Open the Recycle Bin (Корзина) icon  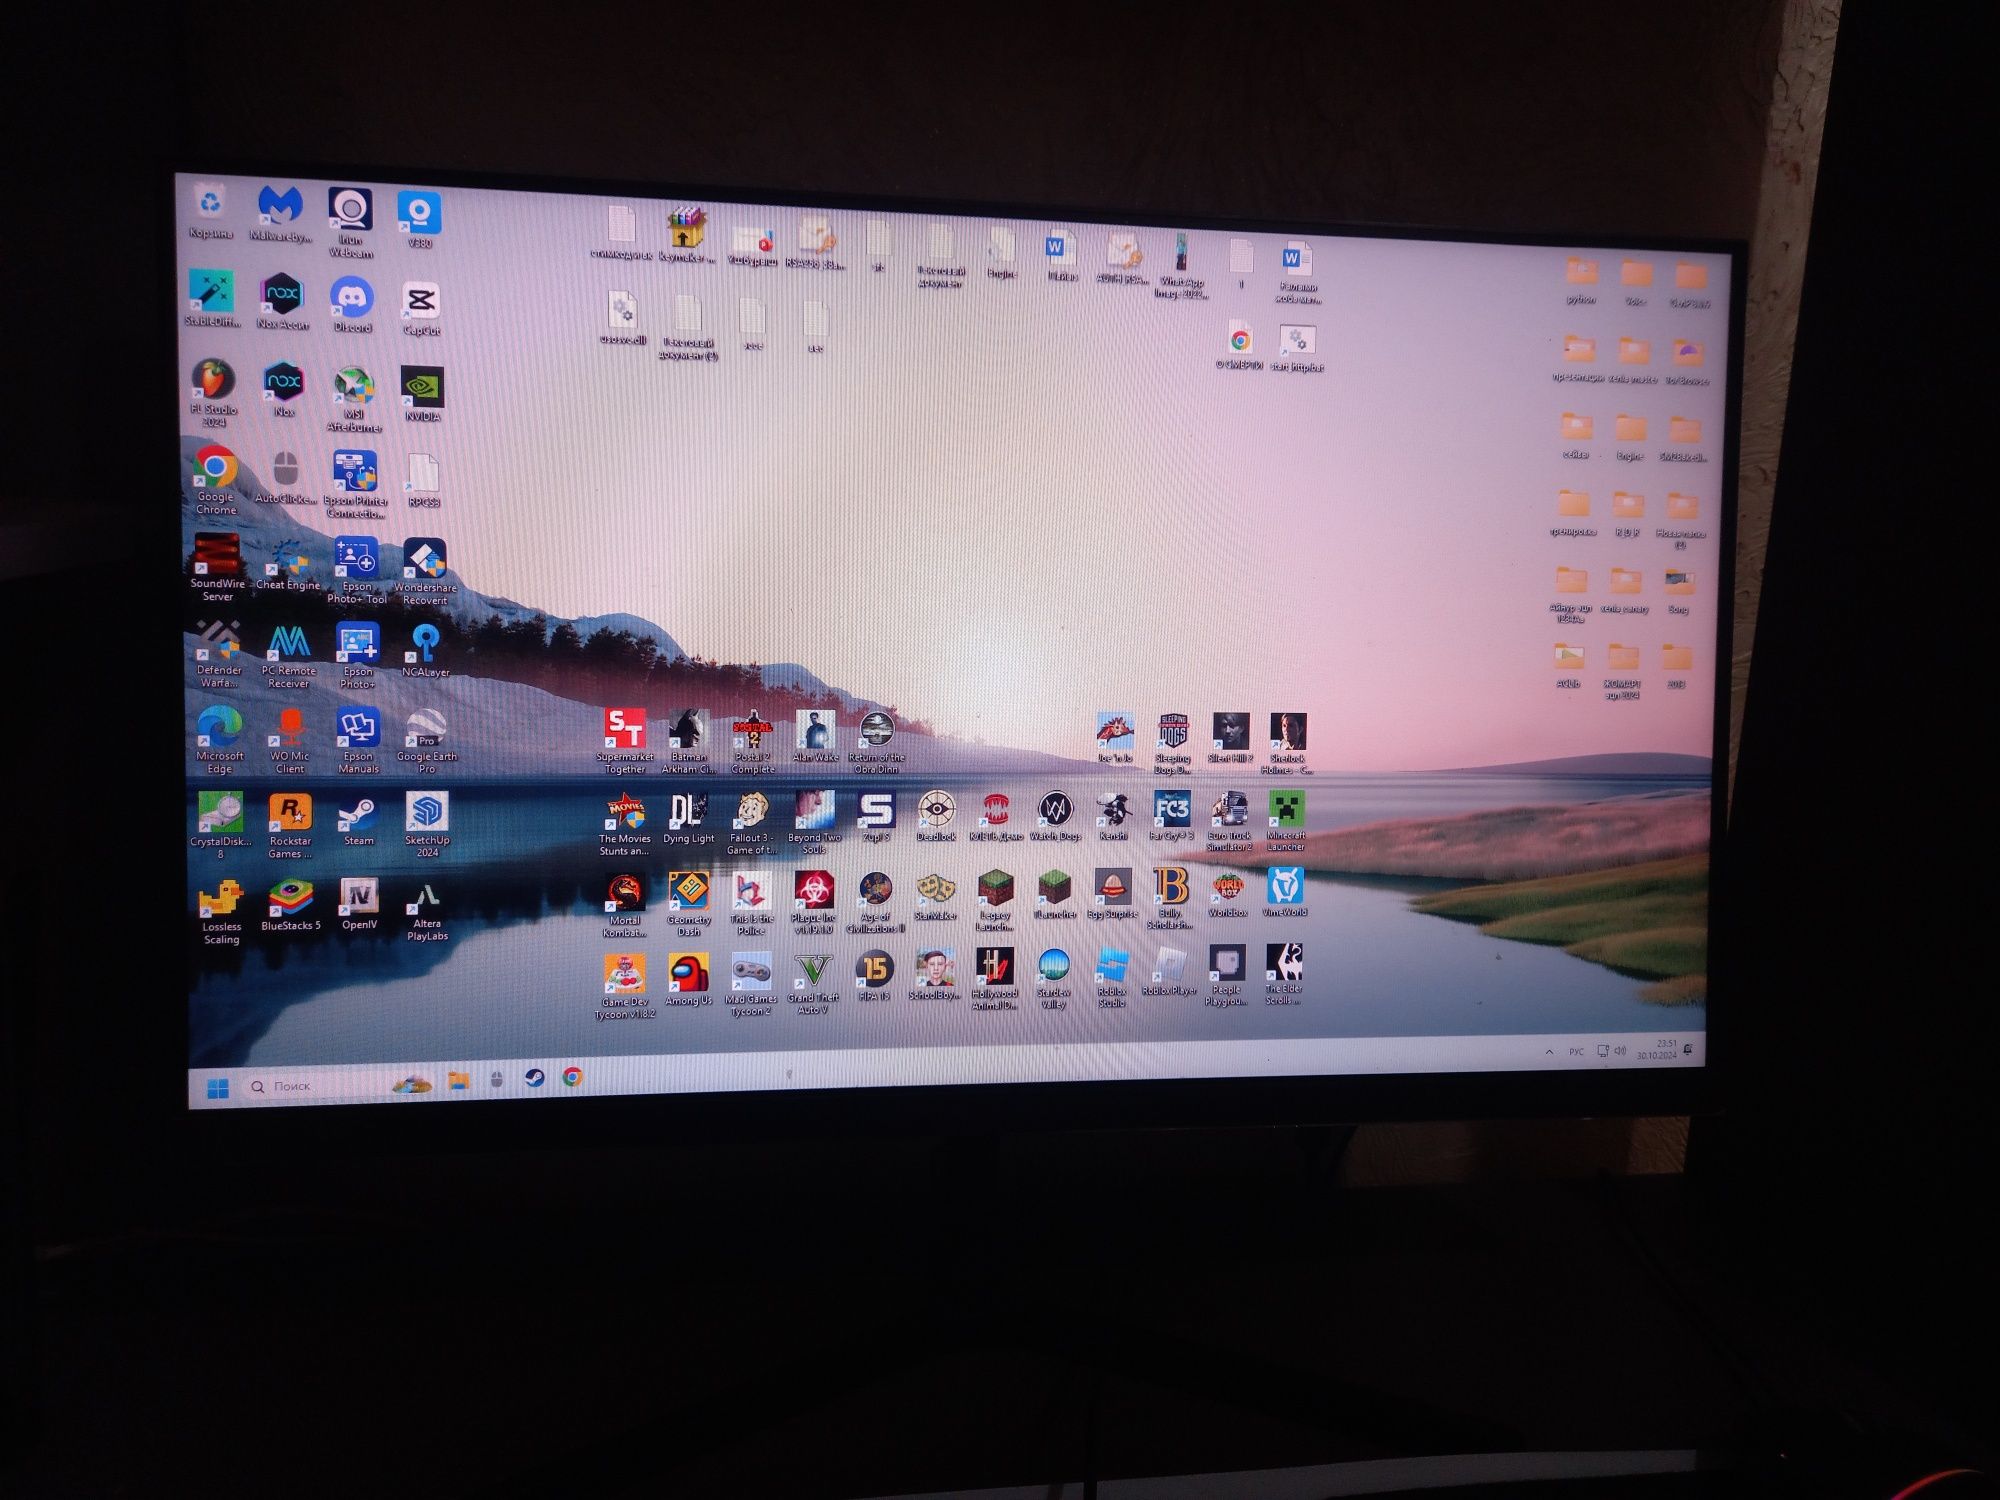point(210,213)
